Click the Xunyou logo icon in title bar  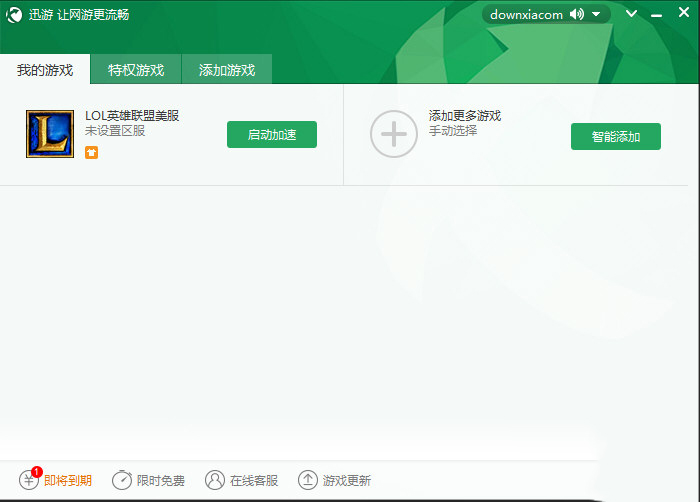[x=15, y=15]
